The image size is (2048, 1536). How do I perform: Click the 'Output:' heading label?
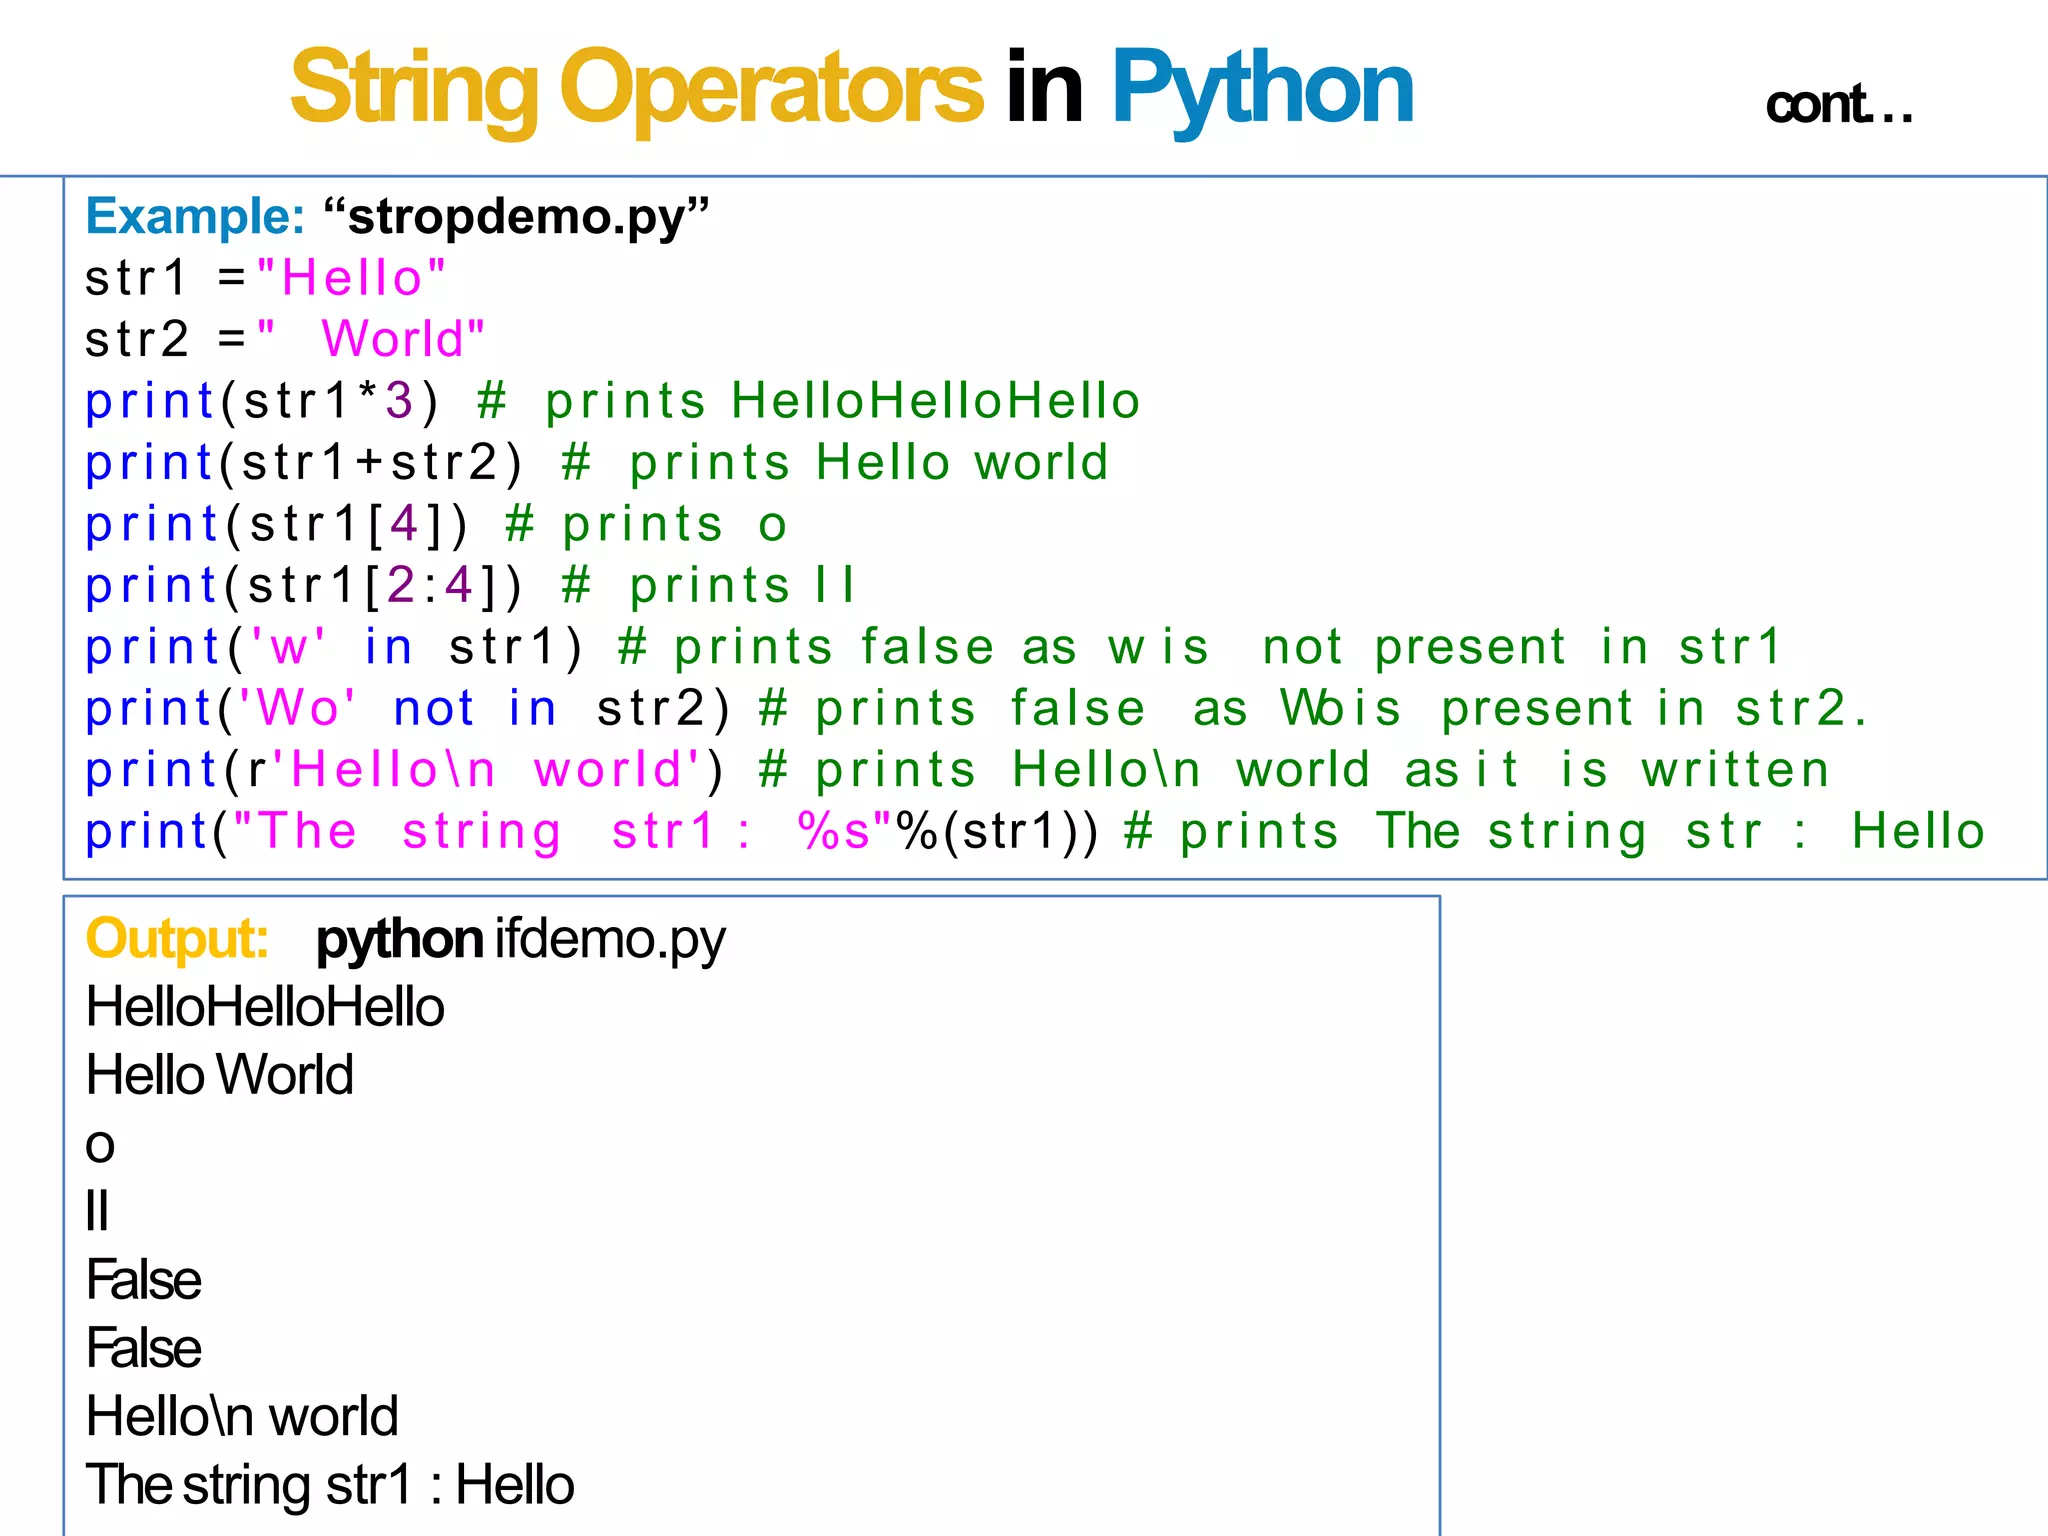[177, 940]
